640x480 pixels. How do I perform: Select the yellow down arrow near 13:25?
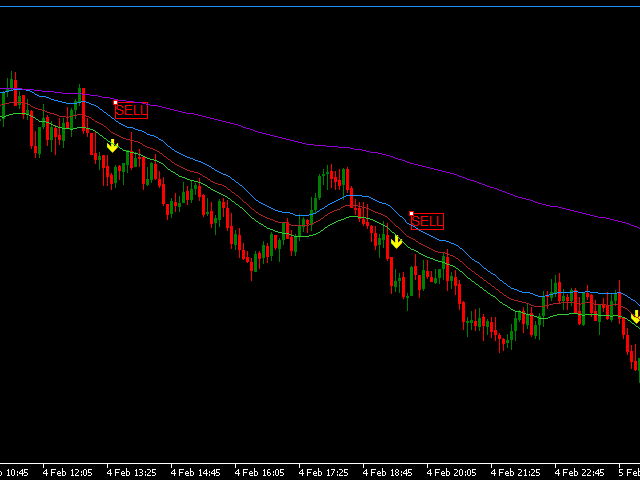(x=112, y=146)
